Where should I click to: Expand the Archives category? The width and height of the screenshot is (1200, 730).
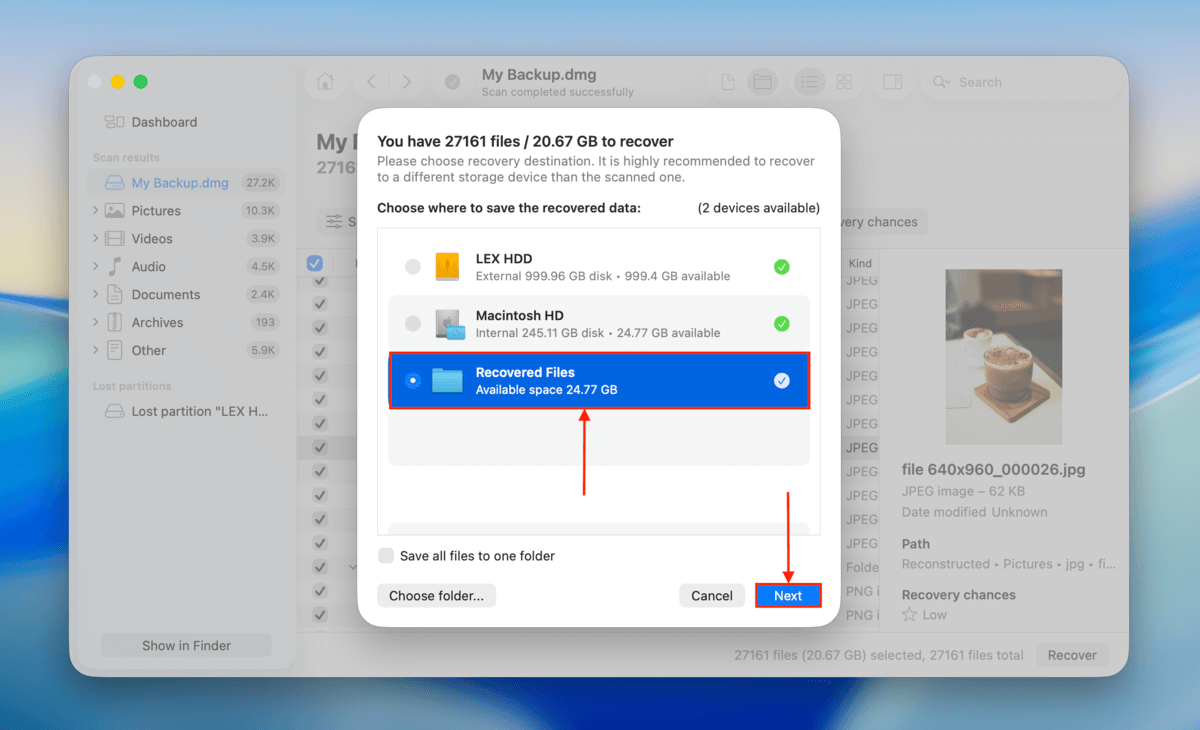95,323
